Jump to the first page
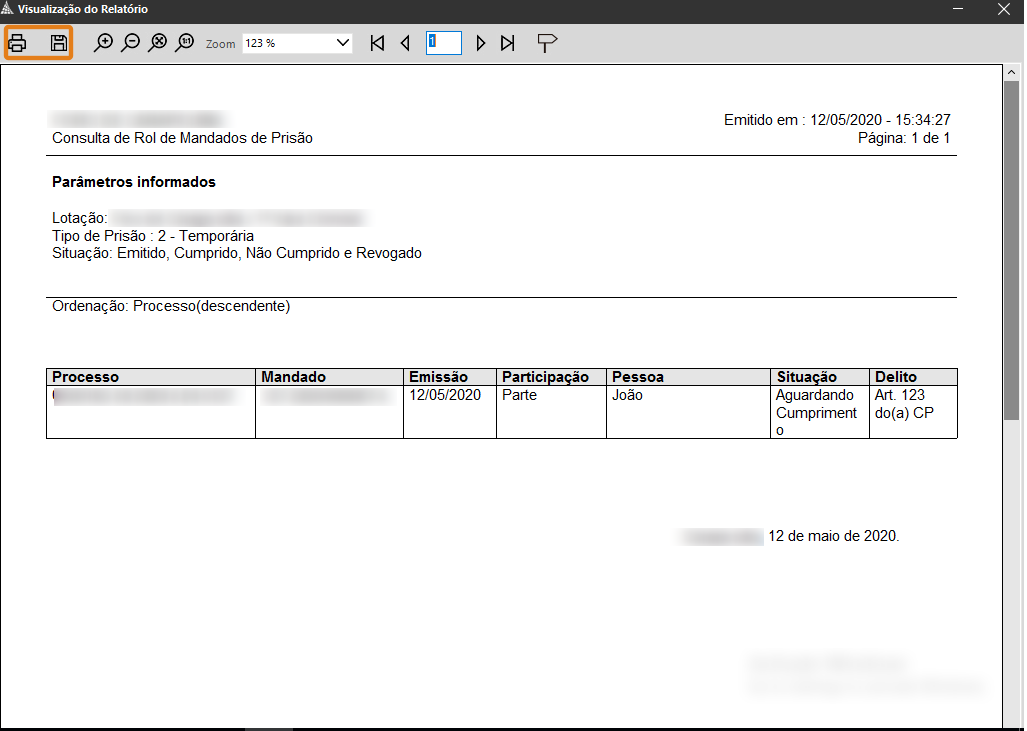1027x731 pixels. [377, 43]
